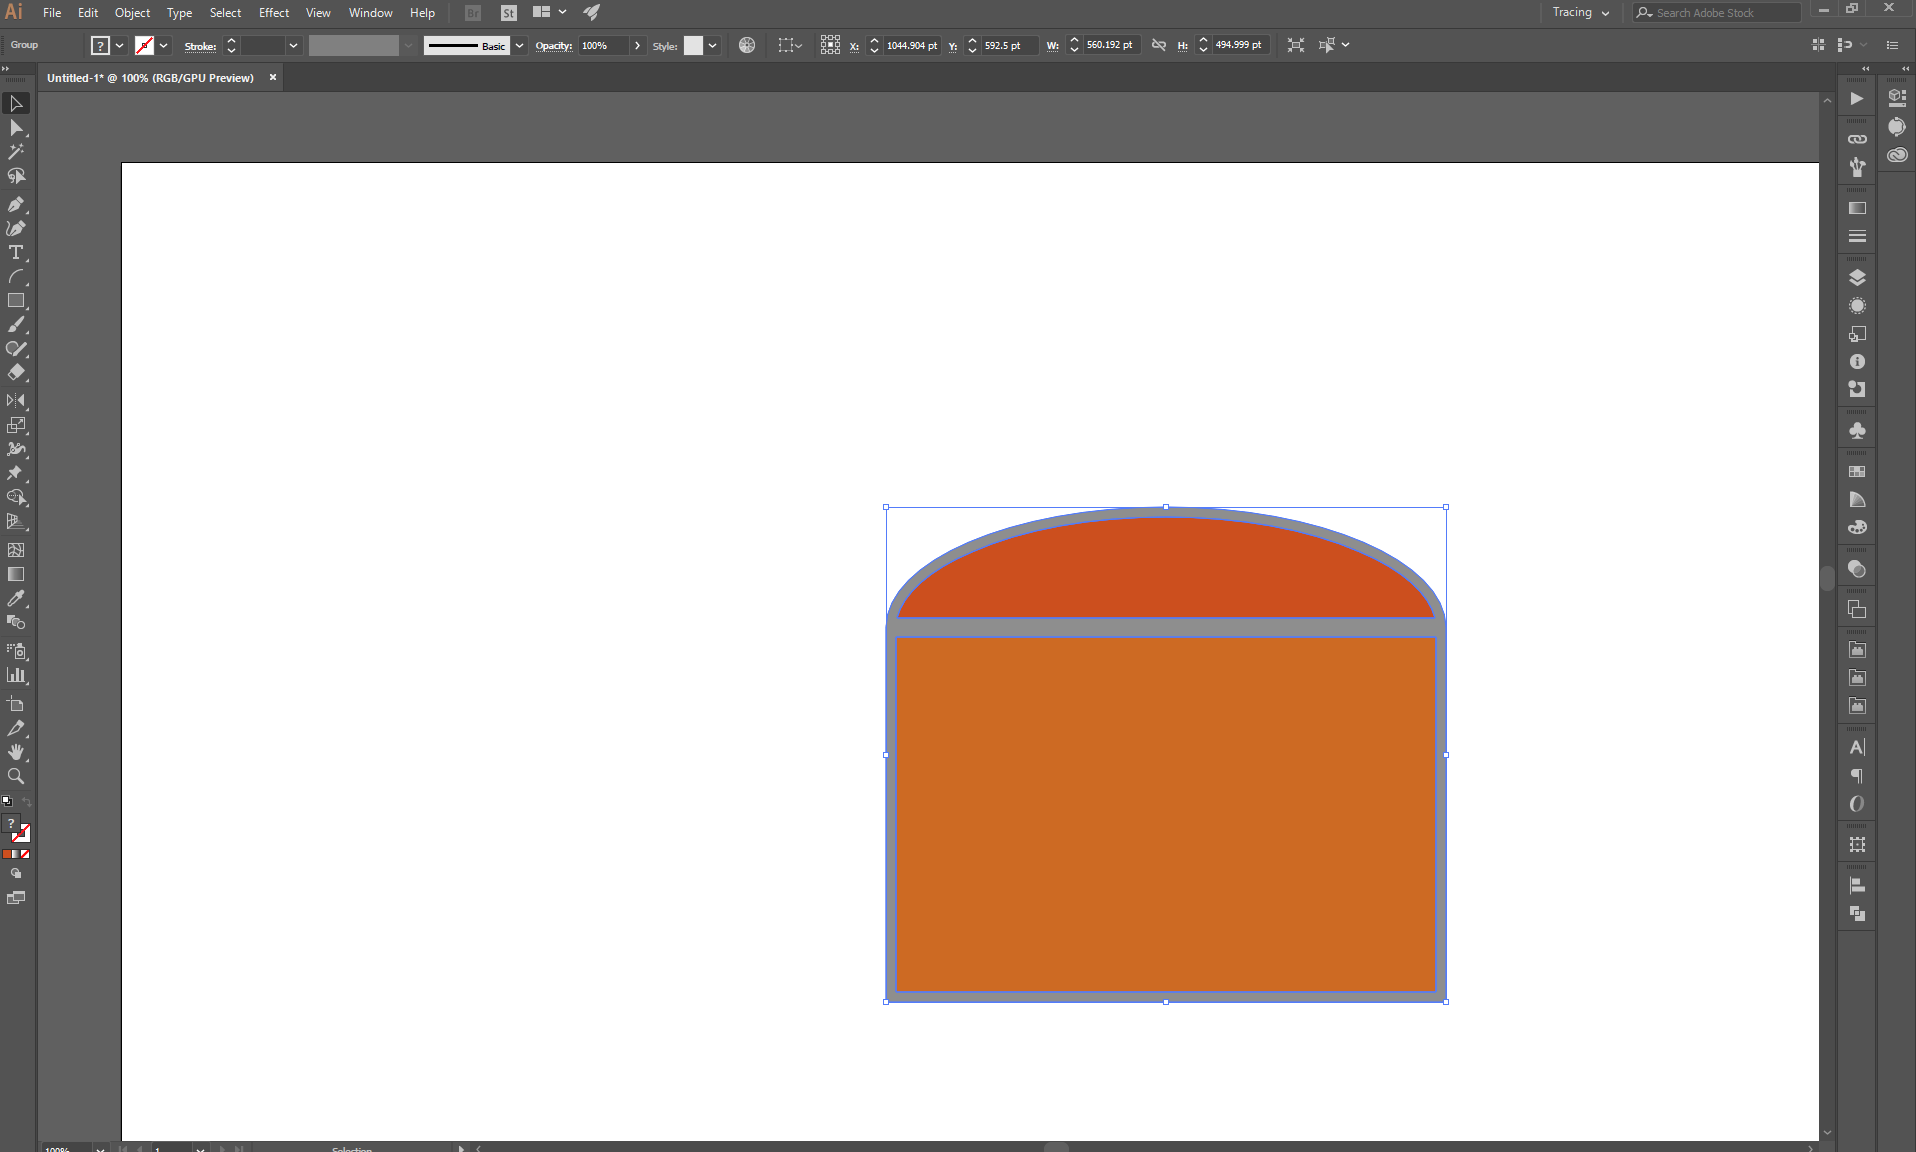Select the Eyedropper tool

16,598
